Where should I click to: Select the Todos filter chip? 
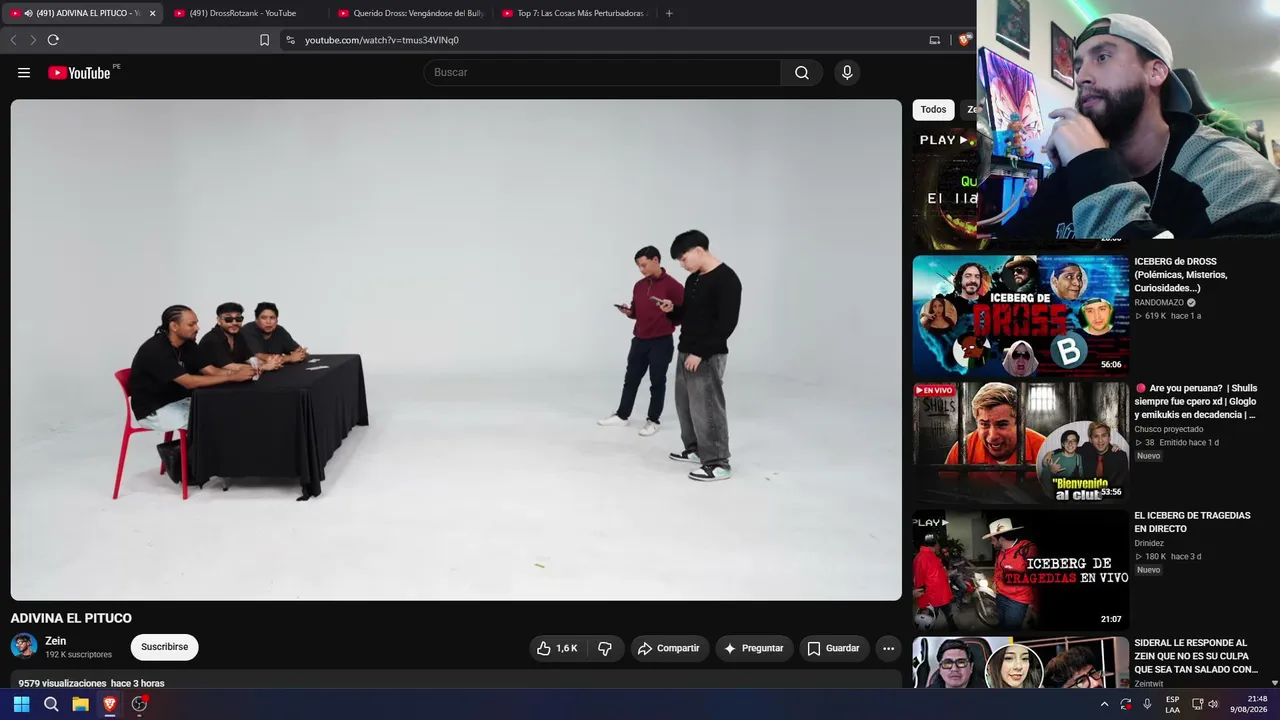(x=933, y=110)
